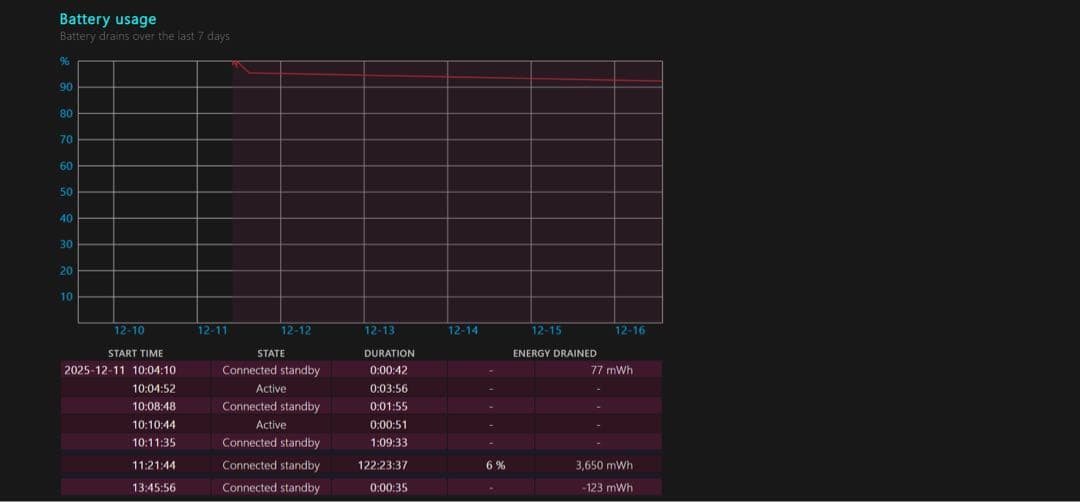Select the 12-10 date label on chart axis

click(129, 331)
